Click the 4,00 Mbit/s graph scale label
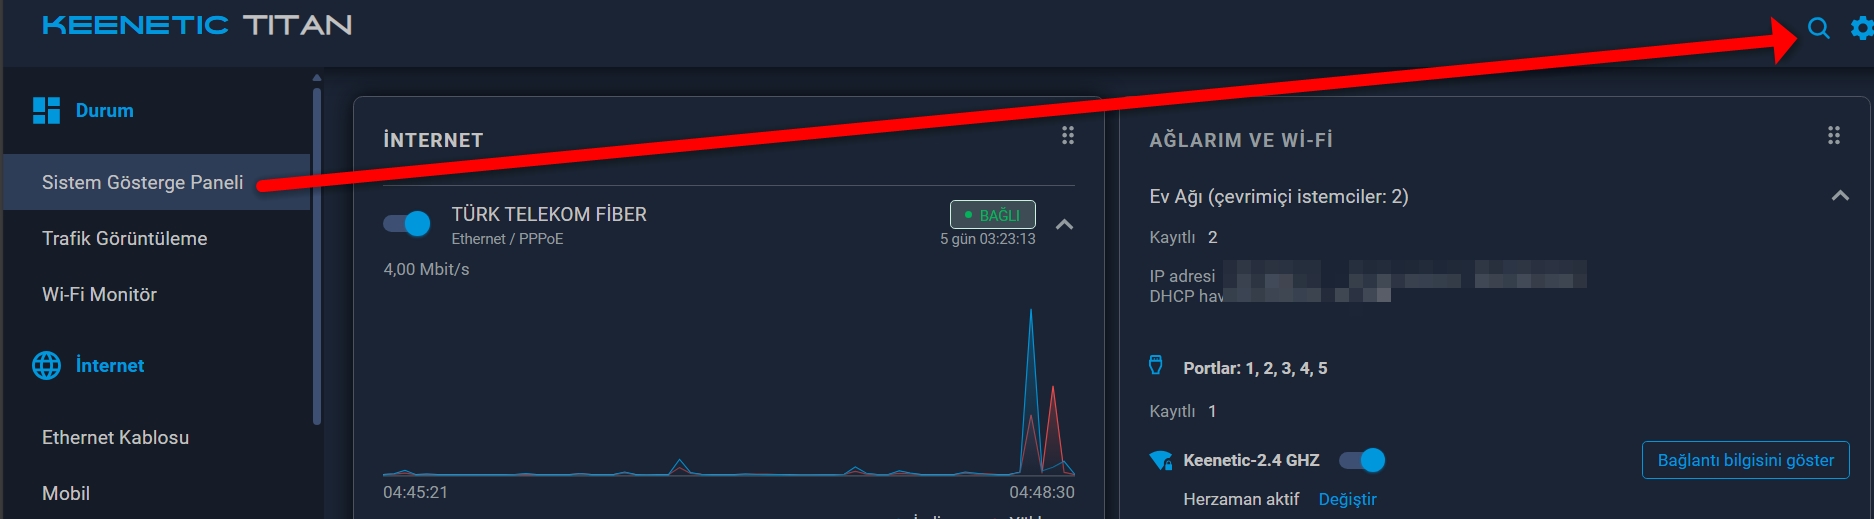Screen dimensions: 1874x519 [x=426, y=269]
